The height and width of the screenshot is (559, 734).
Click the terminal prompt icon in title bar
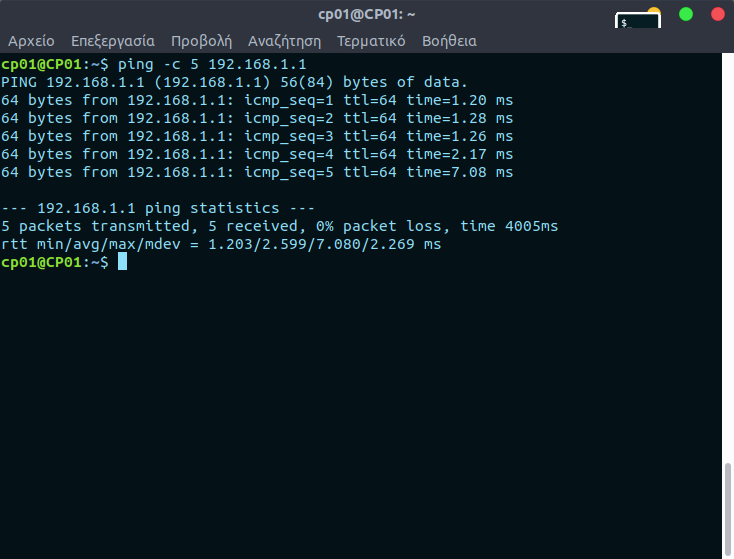tap(636, 21)
